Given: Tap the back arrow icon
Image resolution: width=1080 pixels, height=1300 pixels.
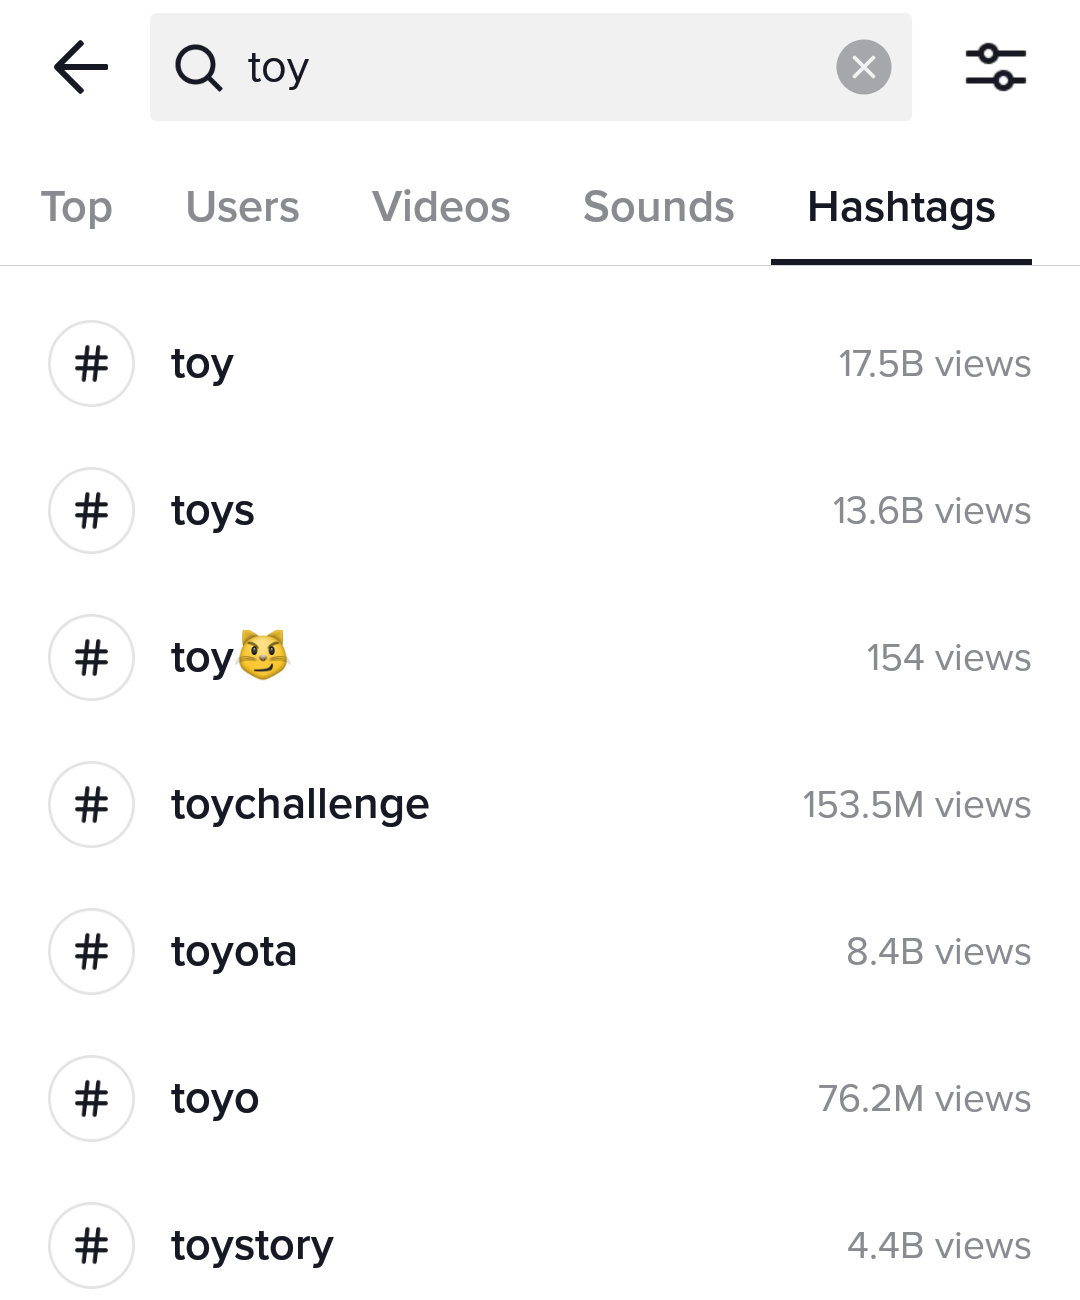Looking at the screenshot, I should click(80, 68).
